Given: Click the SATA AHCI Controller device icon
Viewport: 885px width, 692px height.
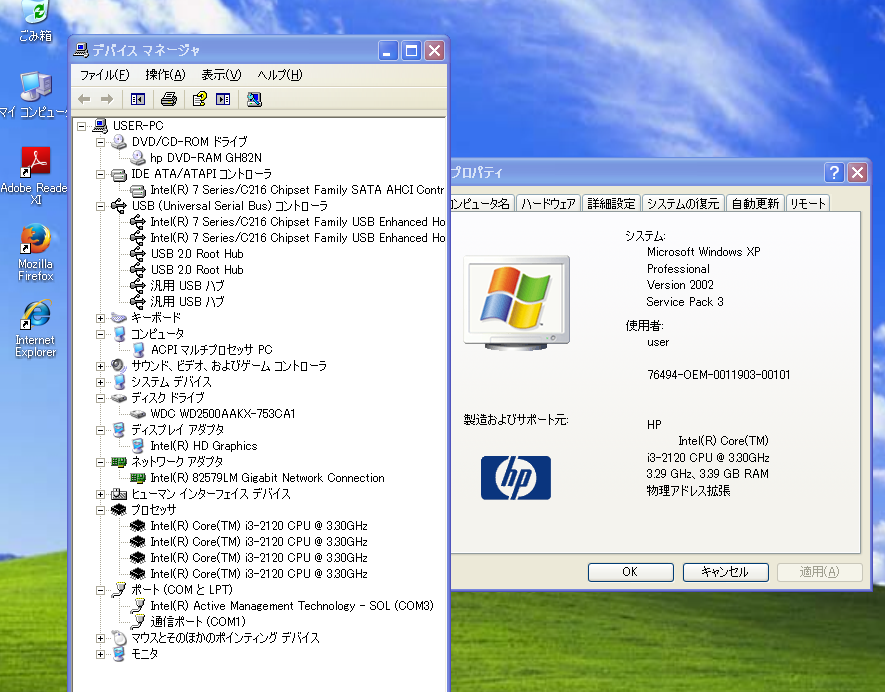Looking at the screenshot, I should 138,190.
